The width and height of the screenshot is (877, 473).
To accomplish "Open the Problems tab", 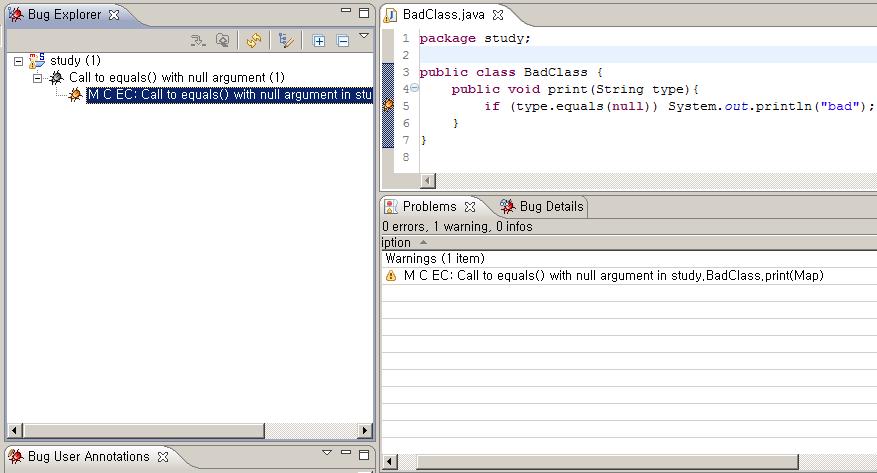I will click(429, 206).
